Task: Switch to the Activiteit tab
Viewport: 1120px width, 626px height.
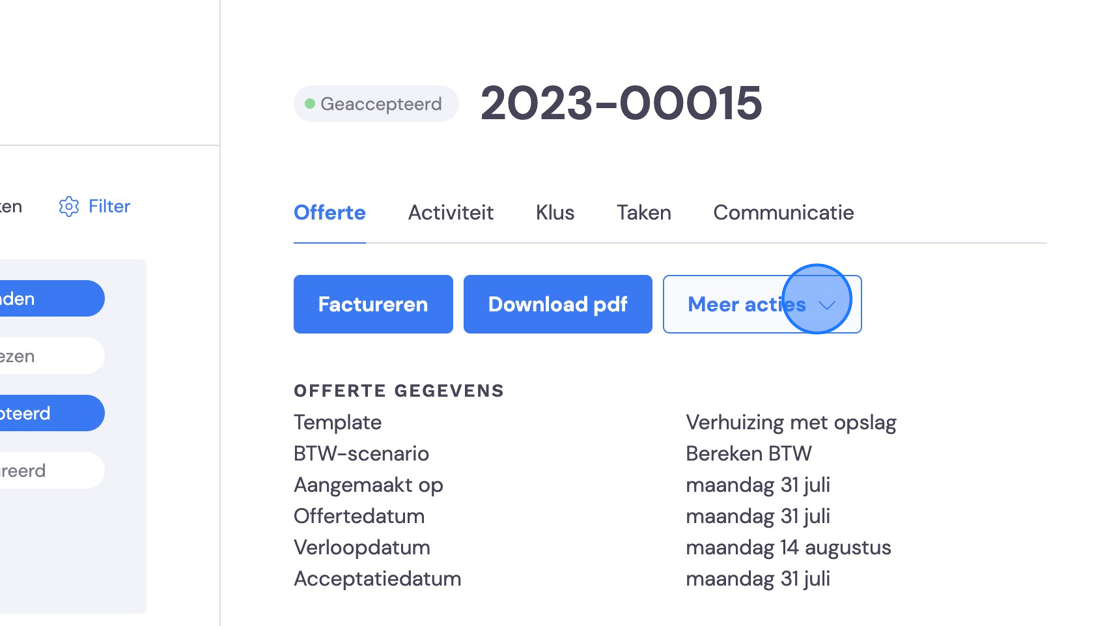Action: (x=451, y=212)
